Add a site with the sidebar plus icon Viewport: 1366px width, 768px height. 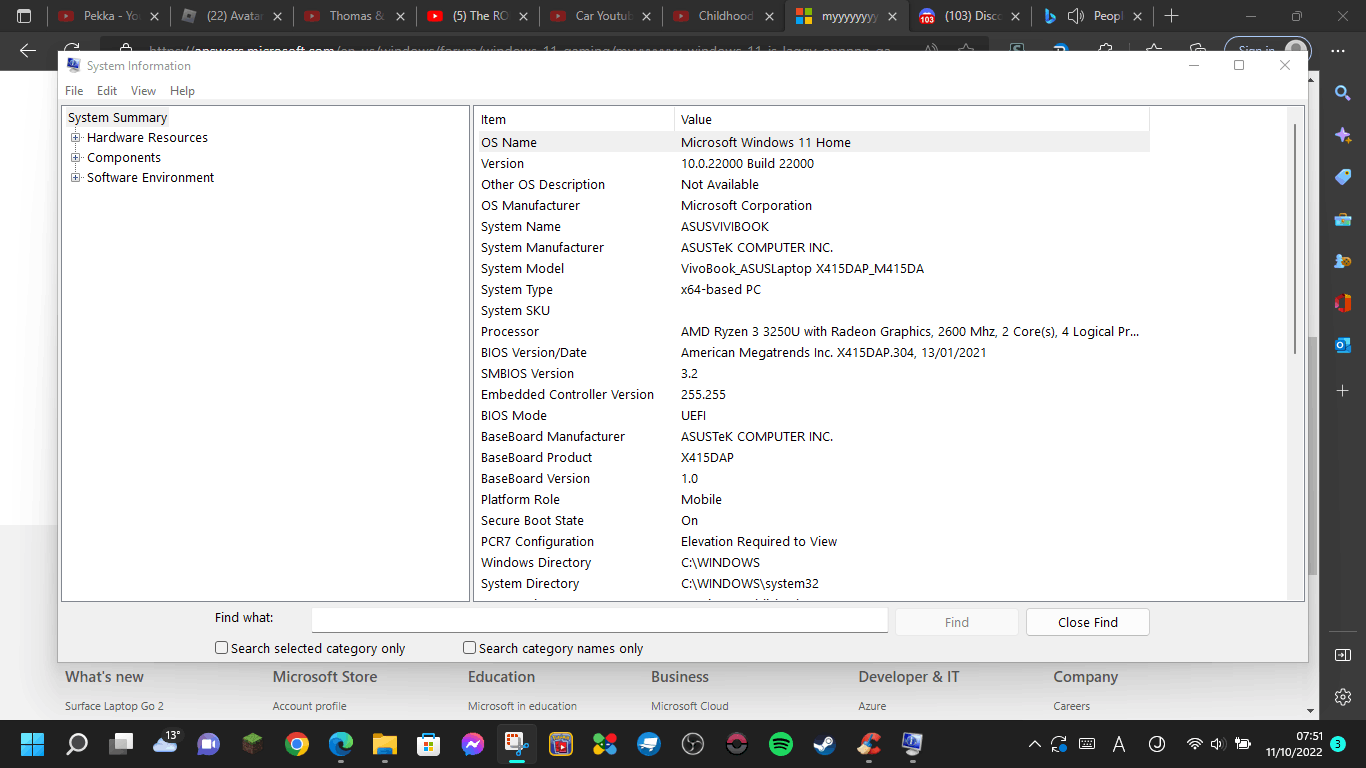click(x=1343, y=390)
